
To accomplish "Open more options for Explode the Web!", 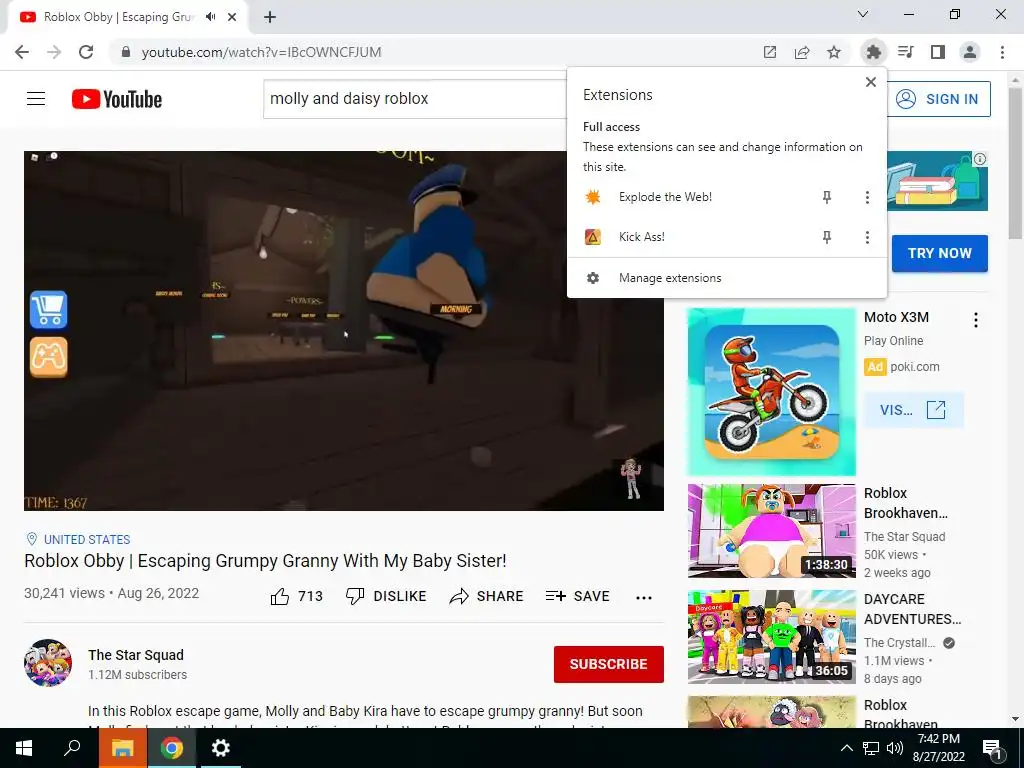I will pyautogui.click(x=867, y=197).
